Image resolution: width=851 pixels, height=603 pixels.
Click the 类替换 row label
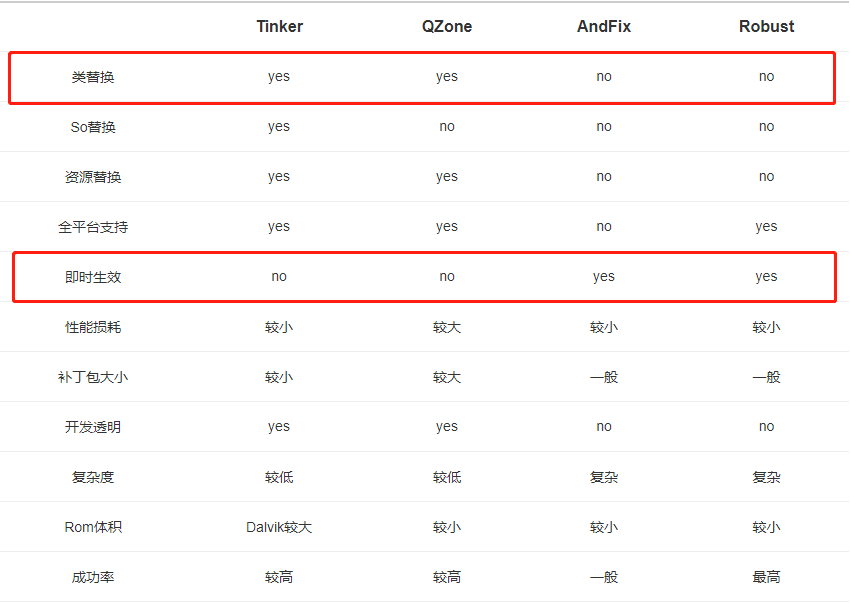coord(93,77)
